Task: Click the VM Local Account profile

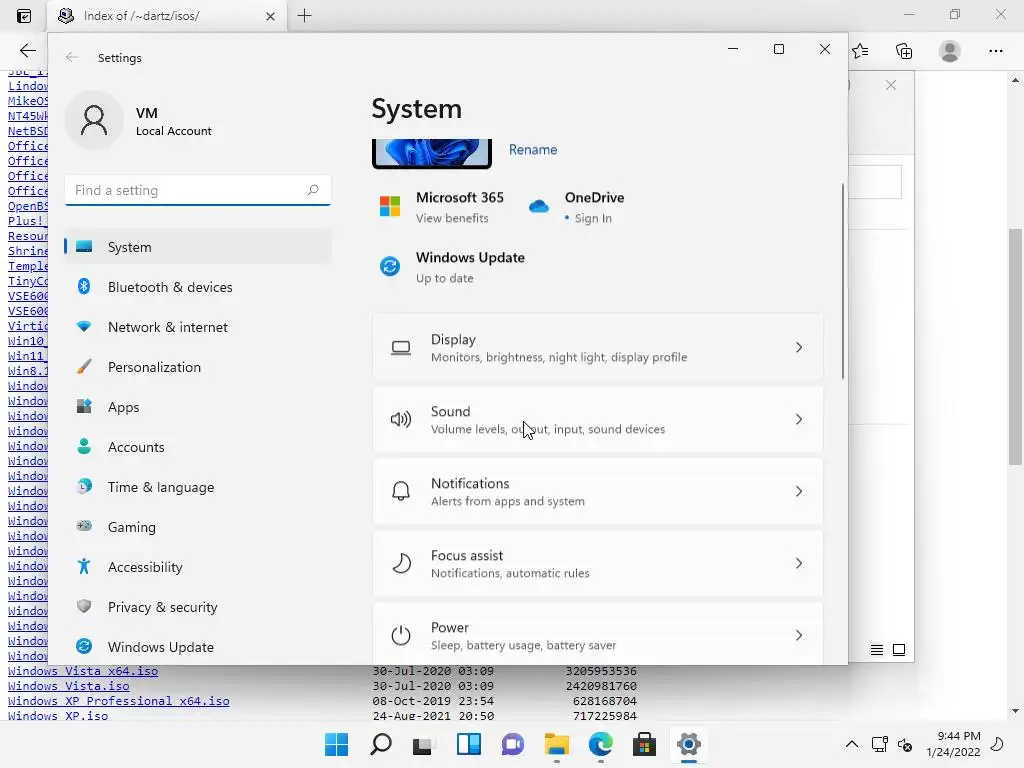Action: pyautogui.click(x=139, y=121)
